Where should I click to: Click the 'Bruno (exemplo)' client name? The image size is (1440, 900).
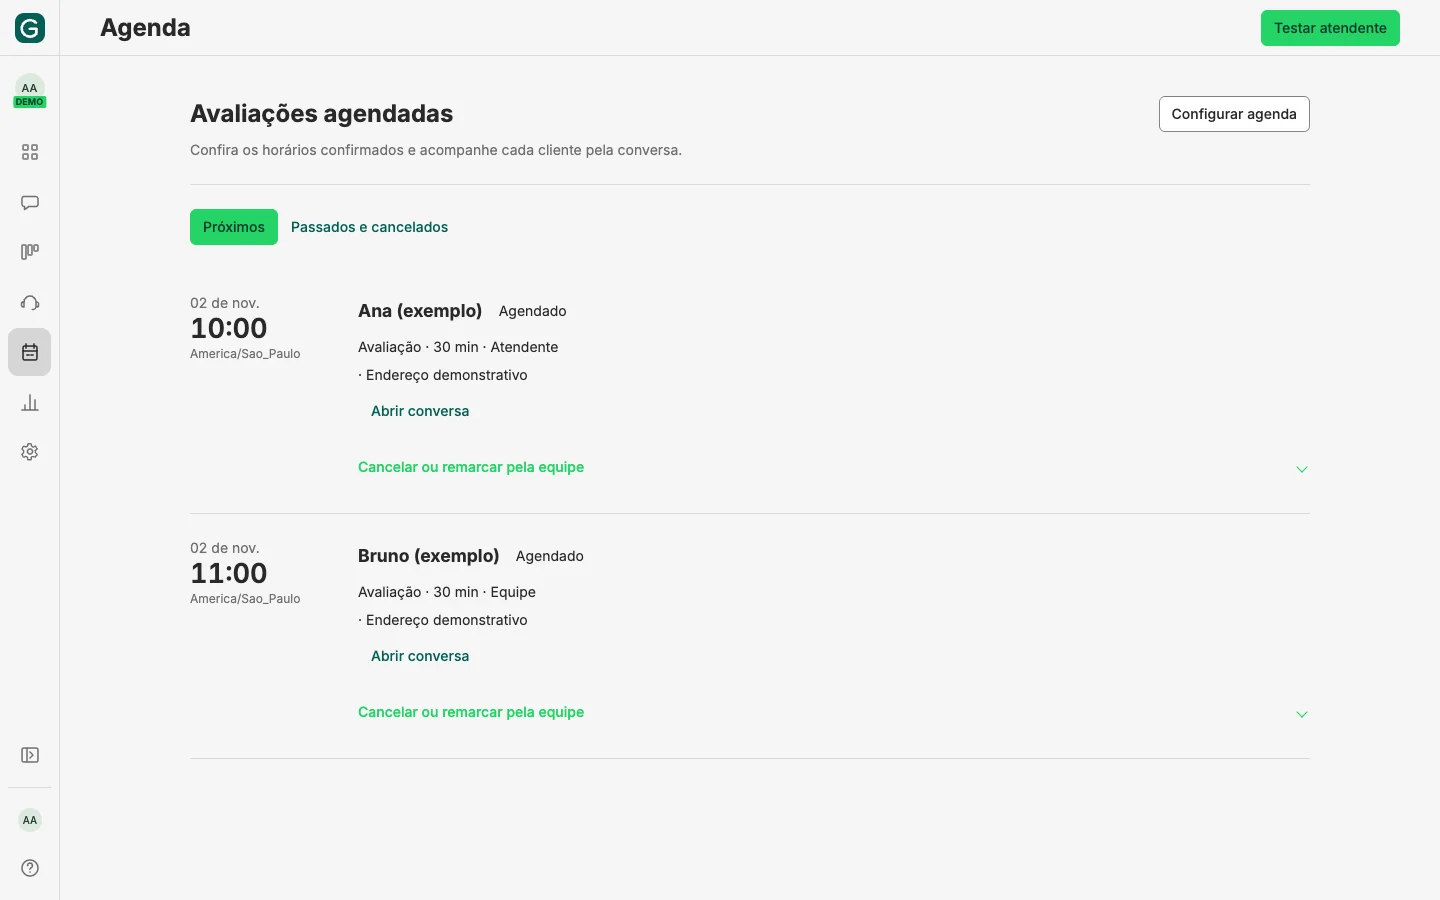point(429,556)
